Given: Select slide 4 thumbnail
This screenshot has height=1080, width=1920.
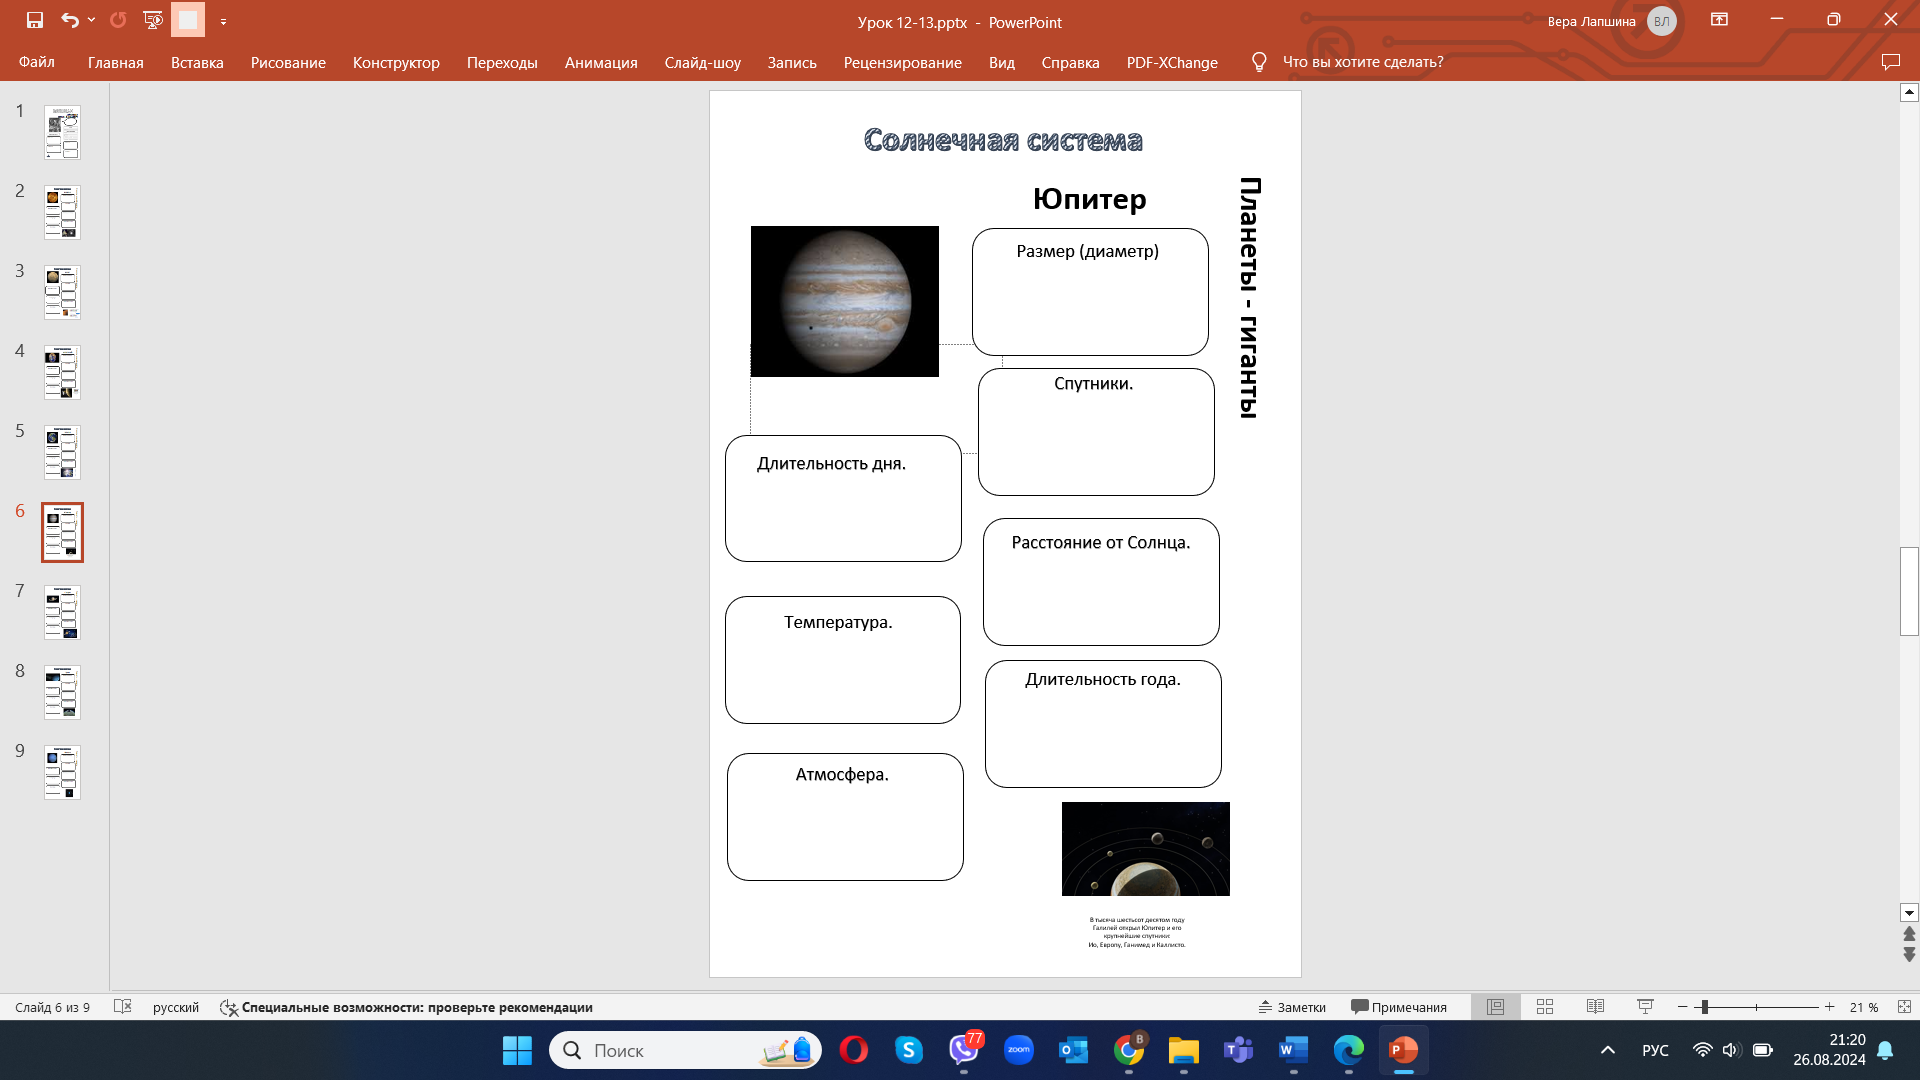Looking at the screenshot, I should point(62,372).
